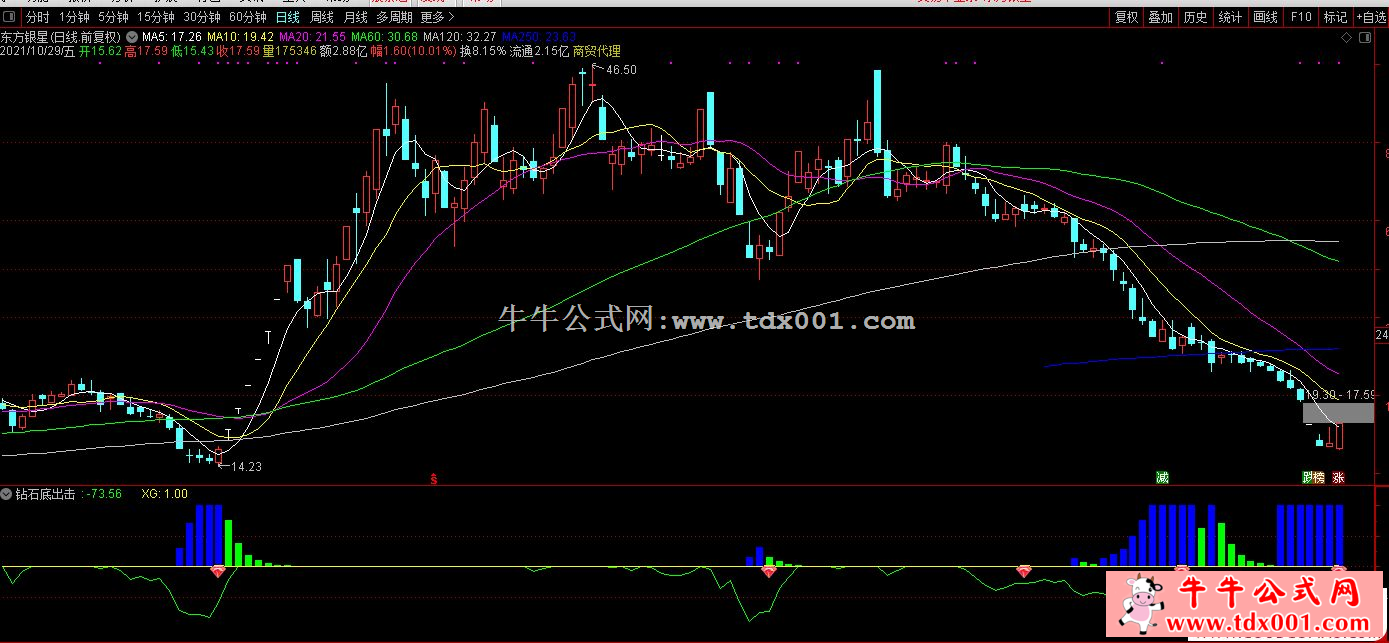Select the 30分钟 period tab
This screenshot has height=643, width=1389.
(202, 17)
